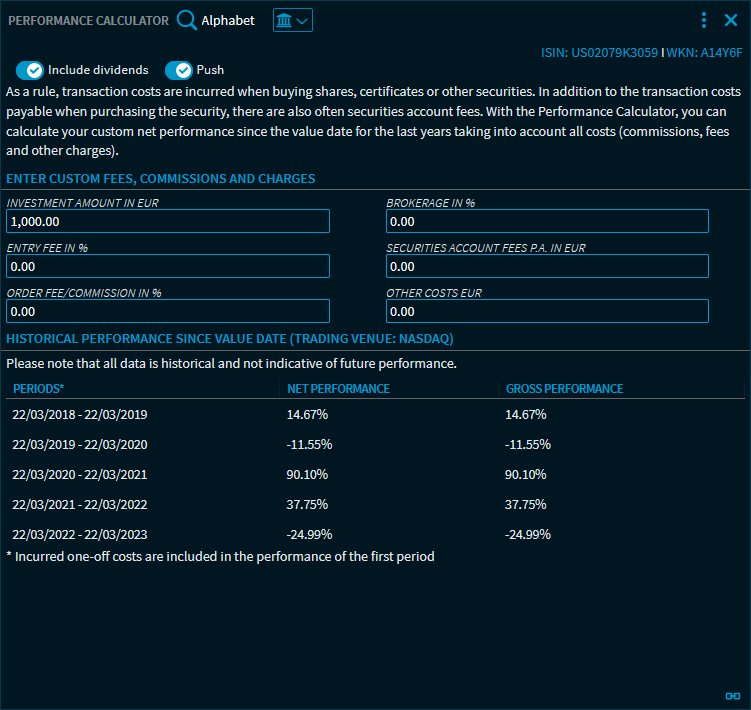The height and width of the screenshot is (710, 751).
Task: Click the Periods column header
Action: coord(39,388)
